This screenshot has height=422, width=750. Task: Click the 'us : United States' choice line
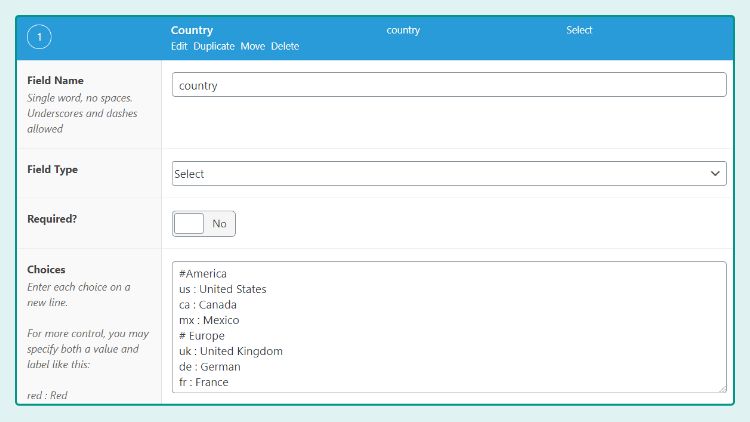223,289
